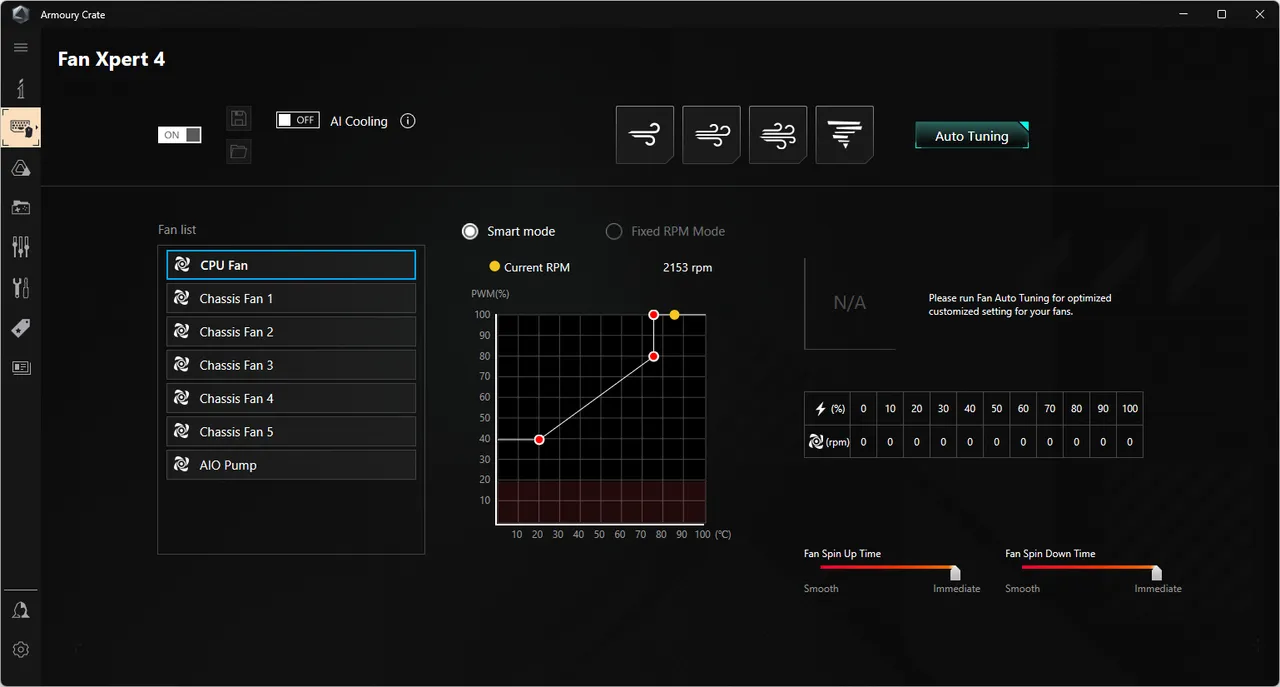This screenshot has height=687, width=1280.
Task: Open the hamburger navigation menu
Action: pyautogui.click(x=21, y=48)
